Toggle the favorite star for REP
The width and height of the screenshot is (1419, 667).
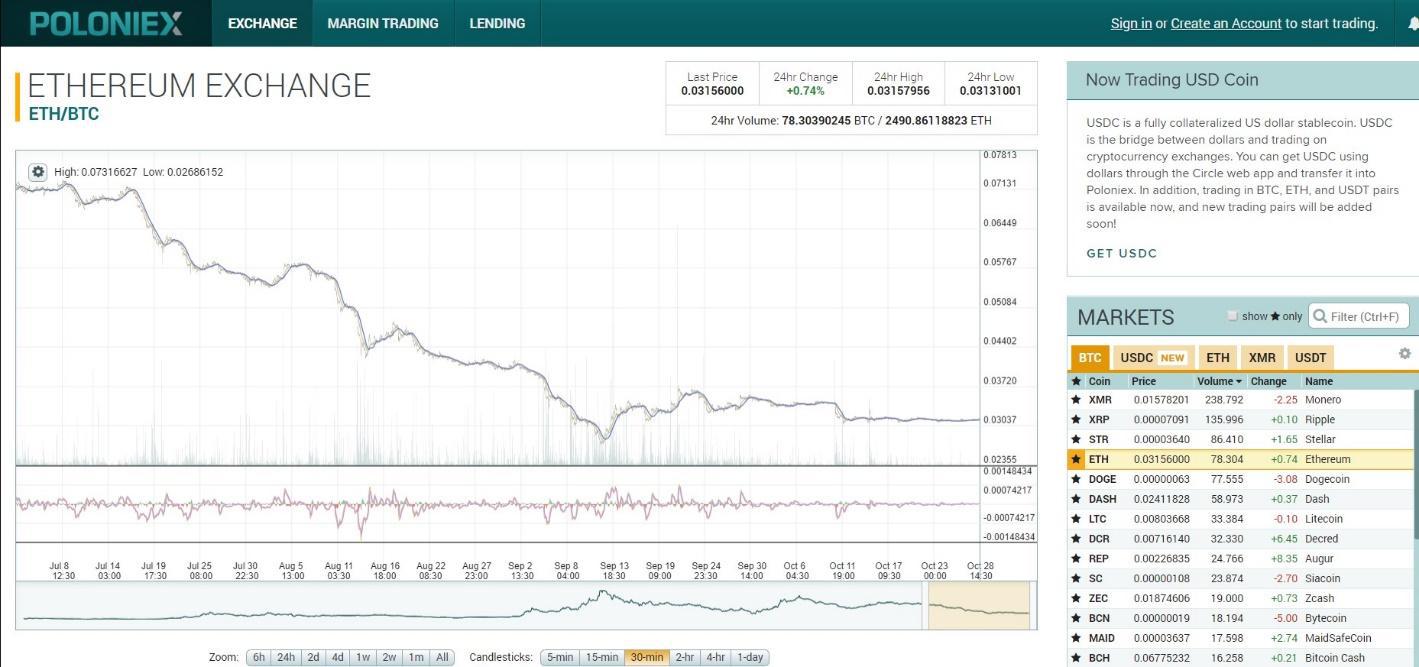point(1076,559)
